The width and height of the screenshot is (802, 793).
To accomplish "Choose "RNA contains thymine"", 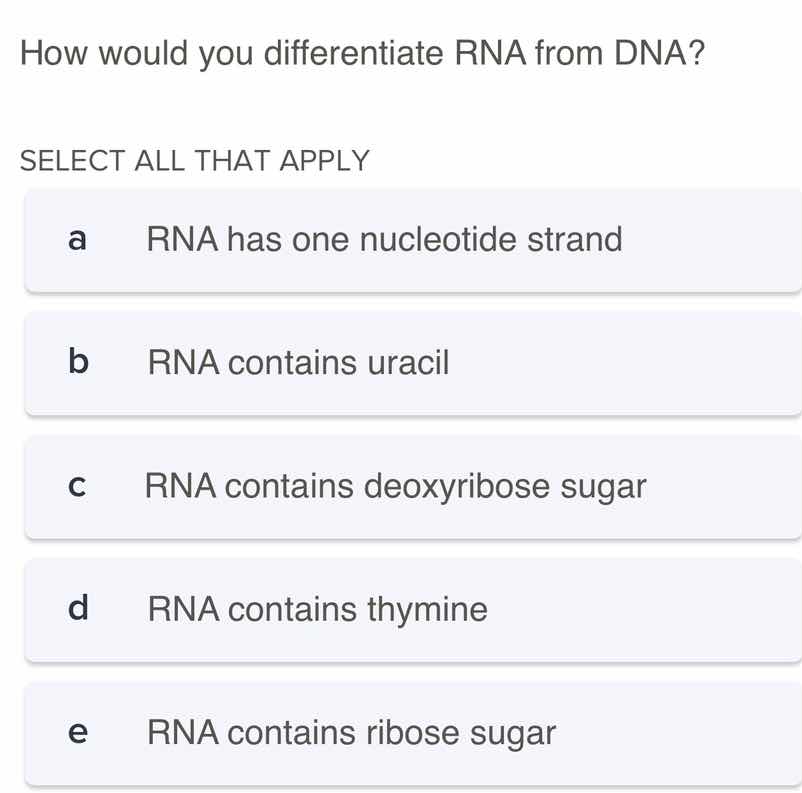I will point(317,609).
